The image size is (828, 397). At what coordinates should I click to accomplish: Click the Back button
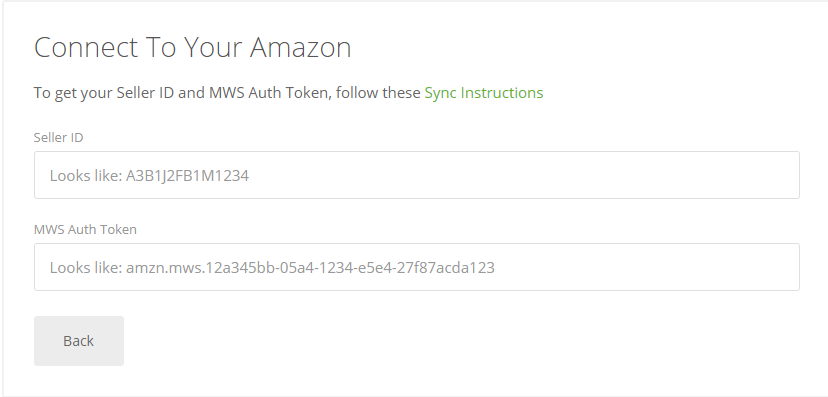tap(79, 341)
